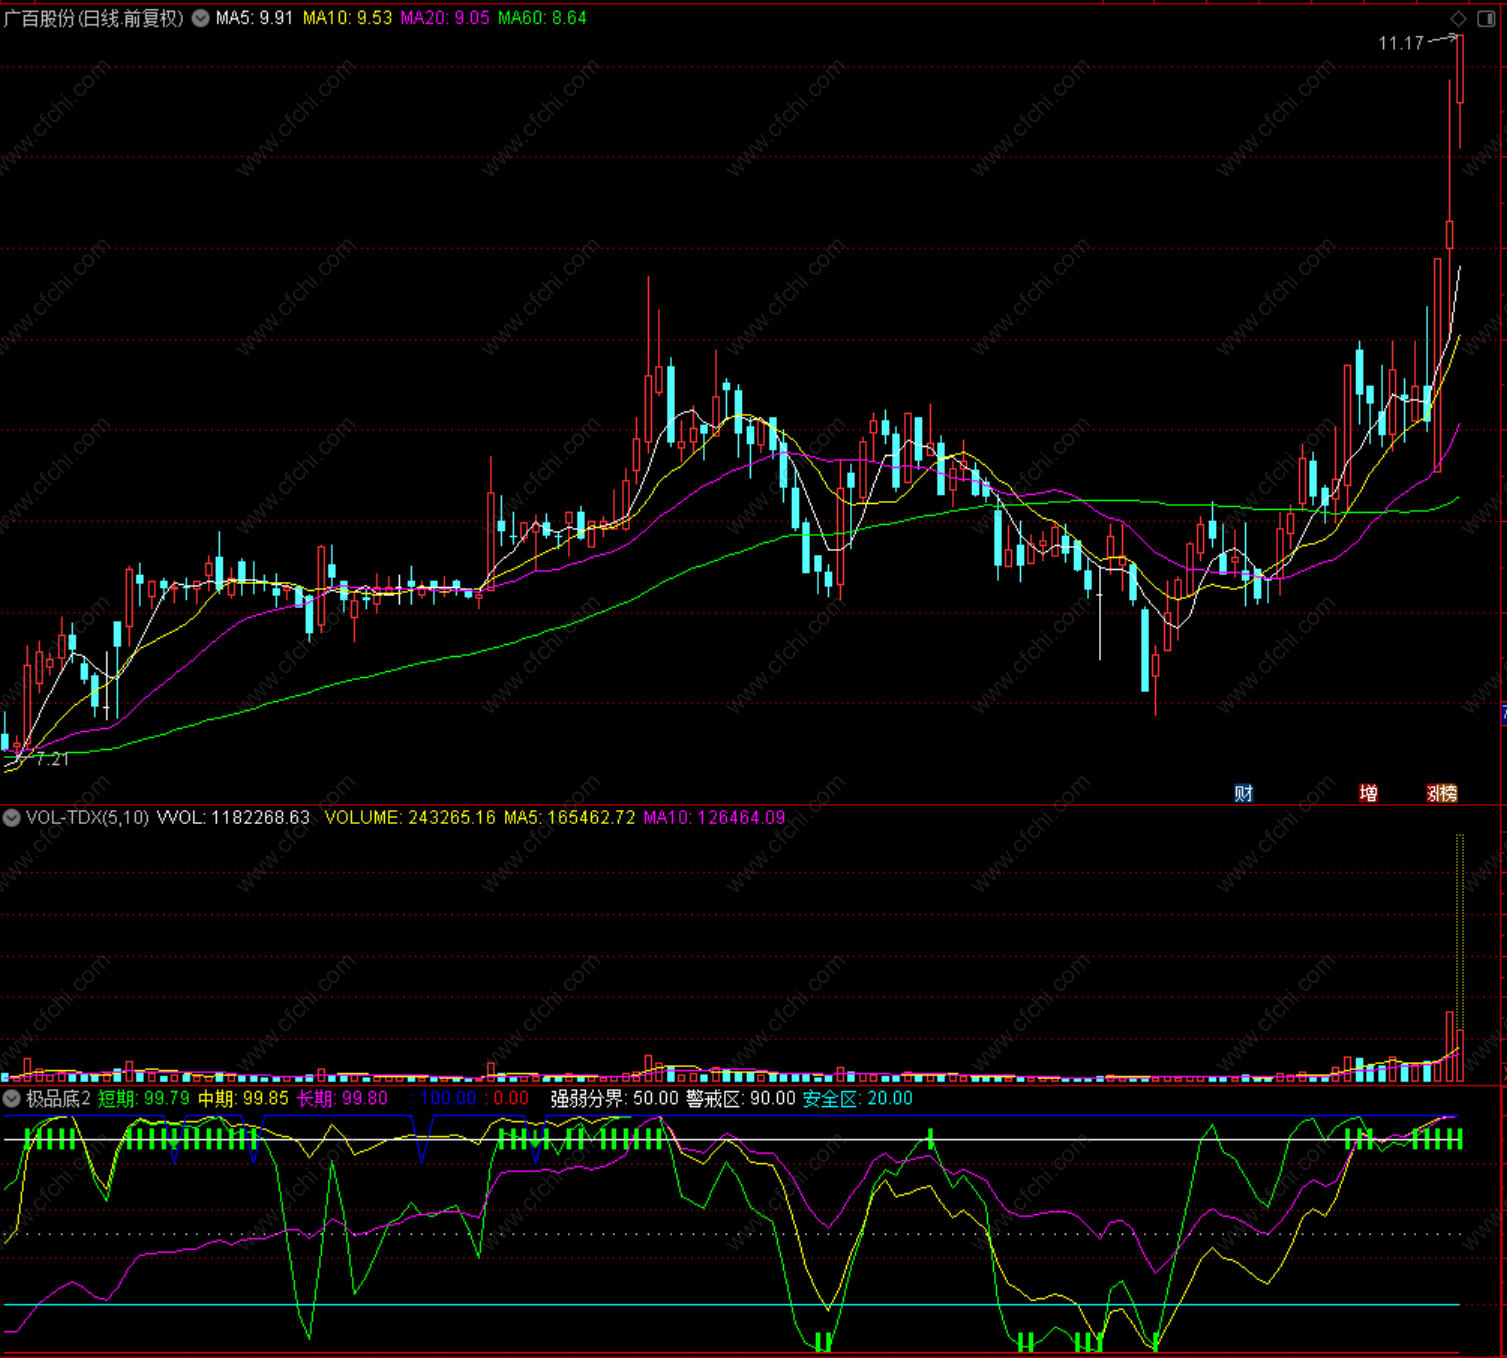Click the tallest volume bar at right
This screenshot has width=1507, height=1358.
tap(1460, 958)
